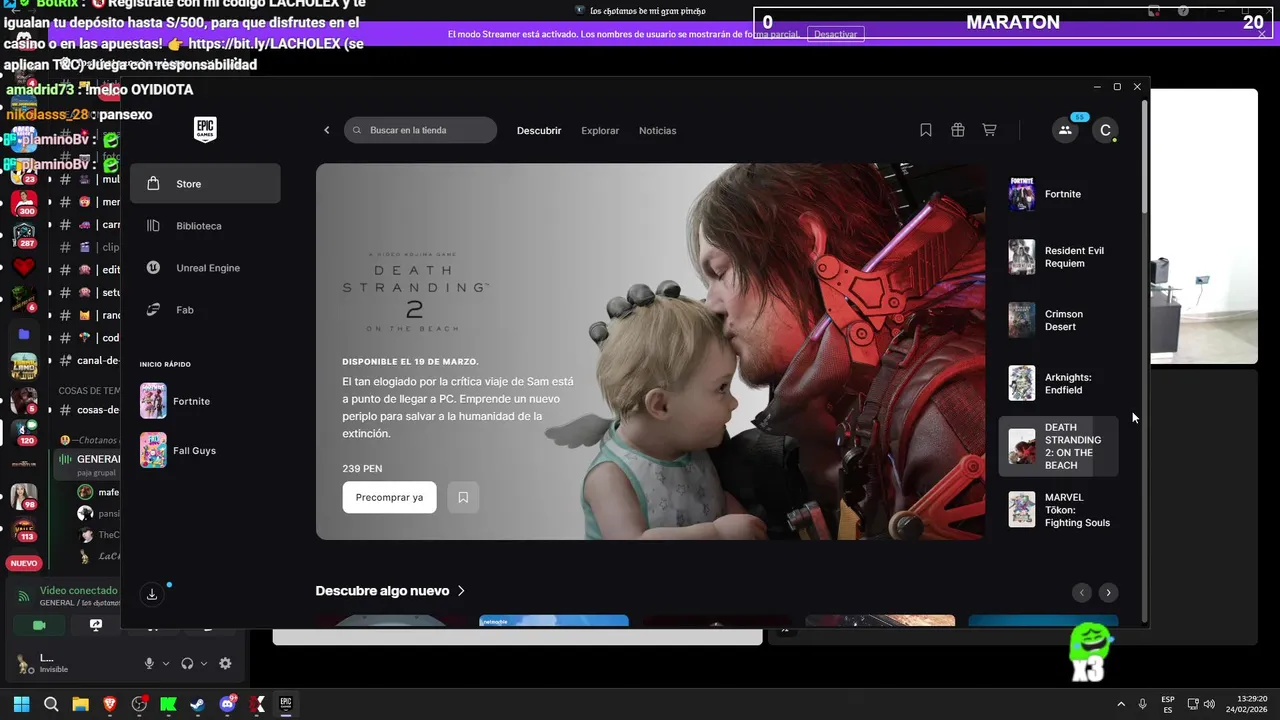Open Epic Games Launcher taskbar icon

click(285, 704)
